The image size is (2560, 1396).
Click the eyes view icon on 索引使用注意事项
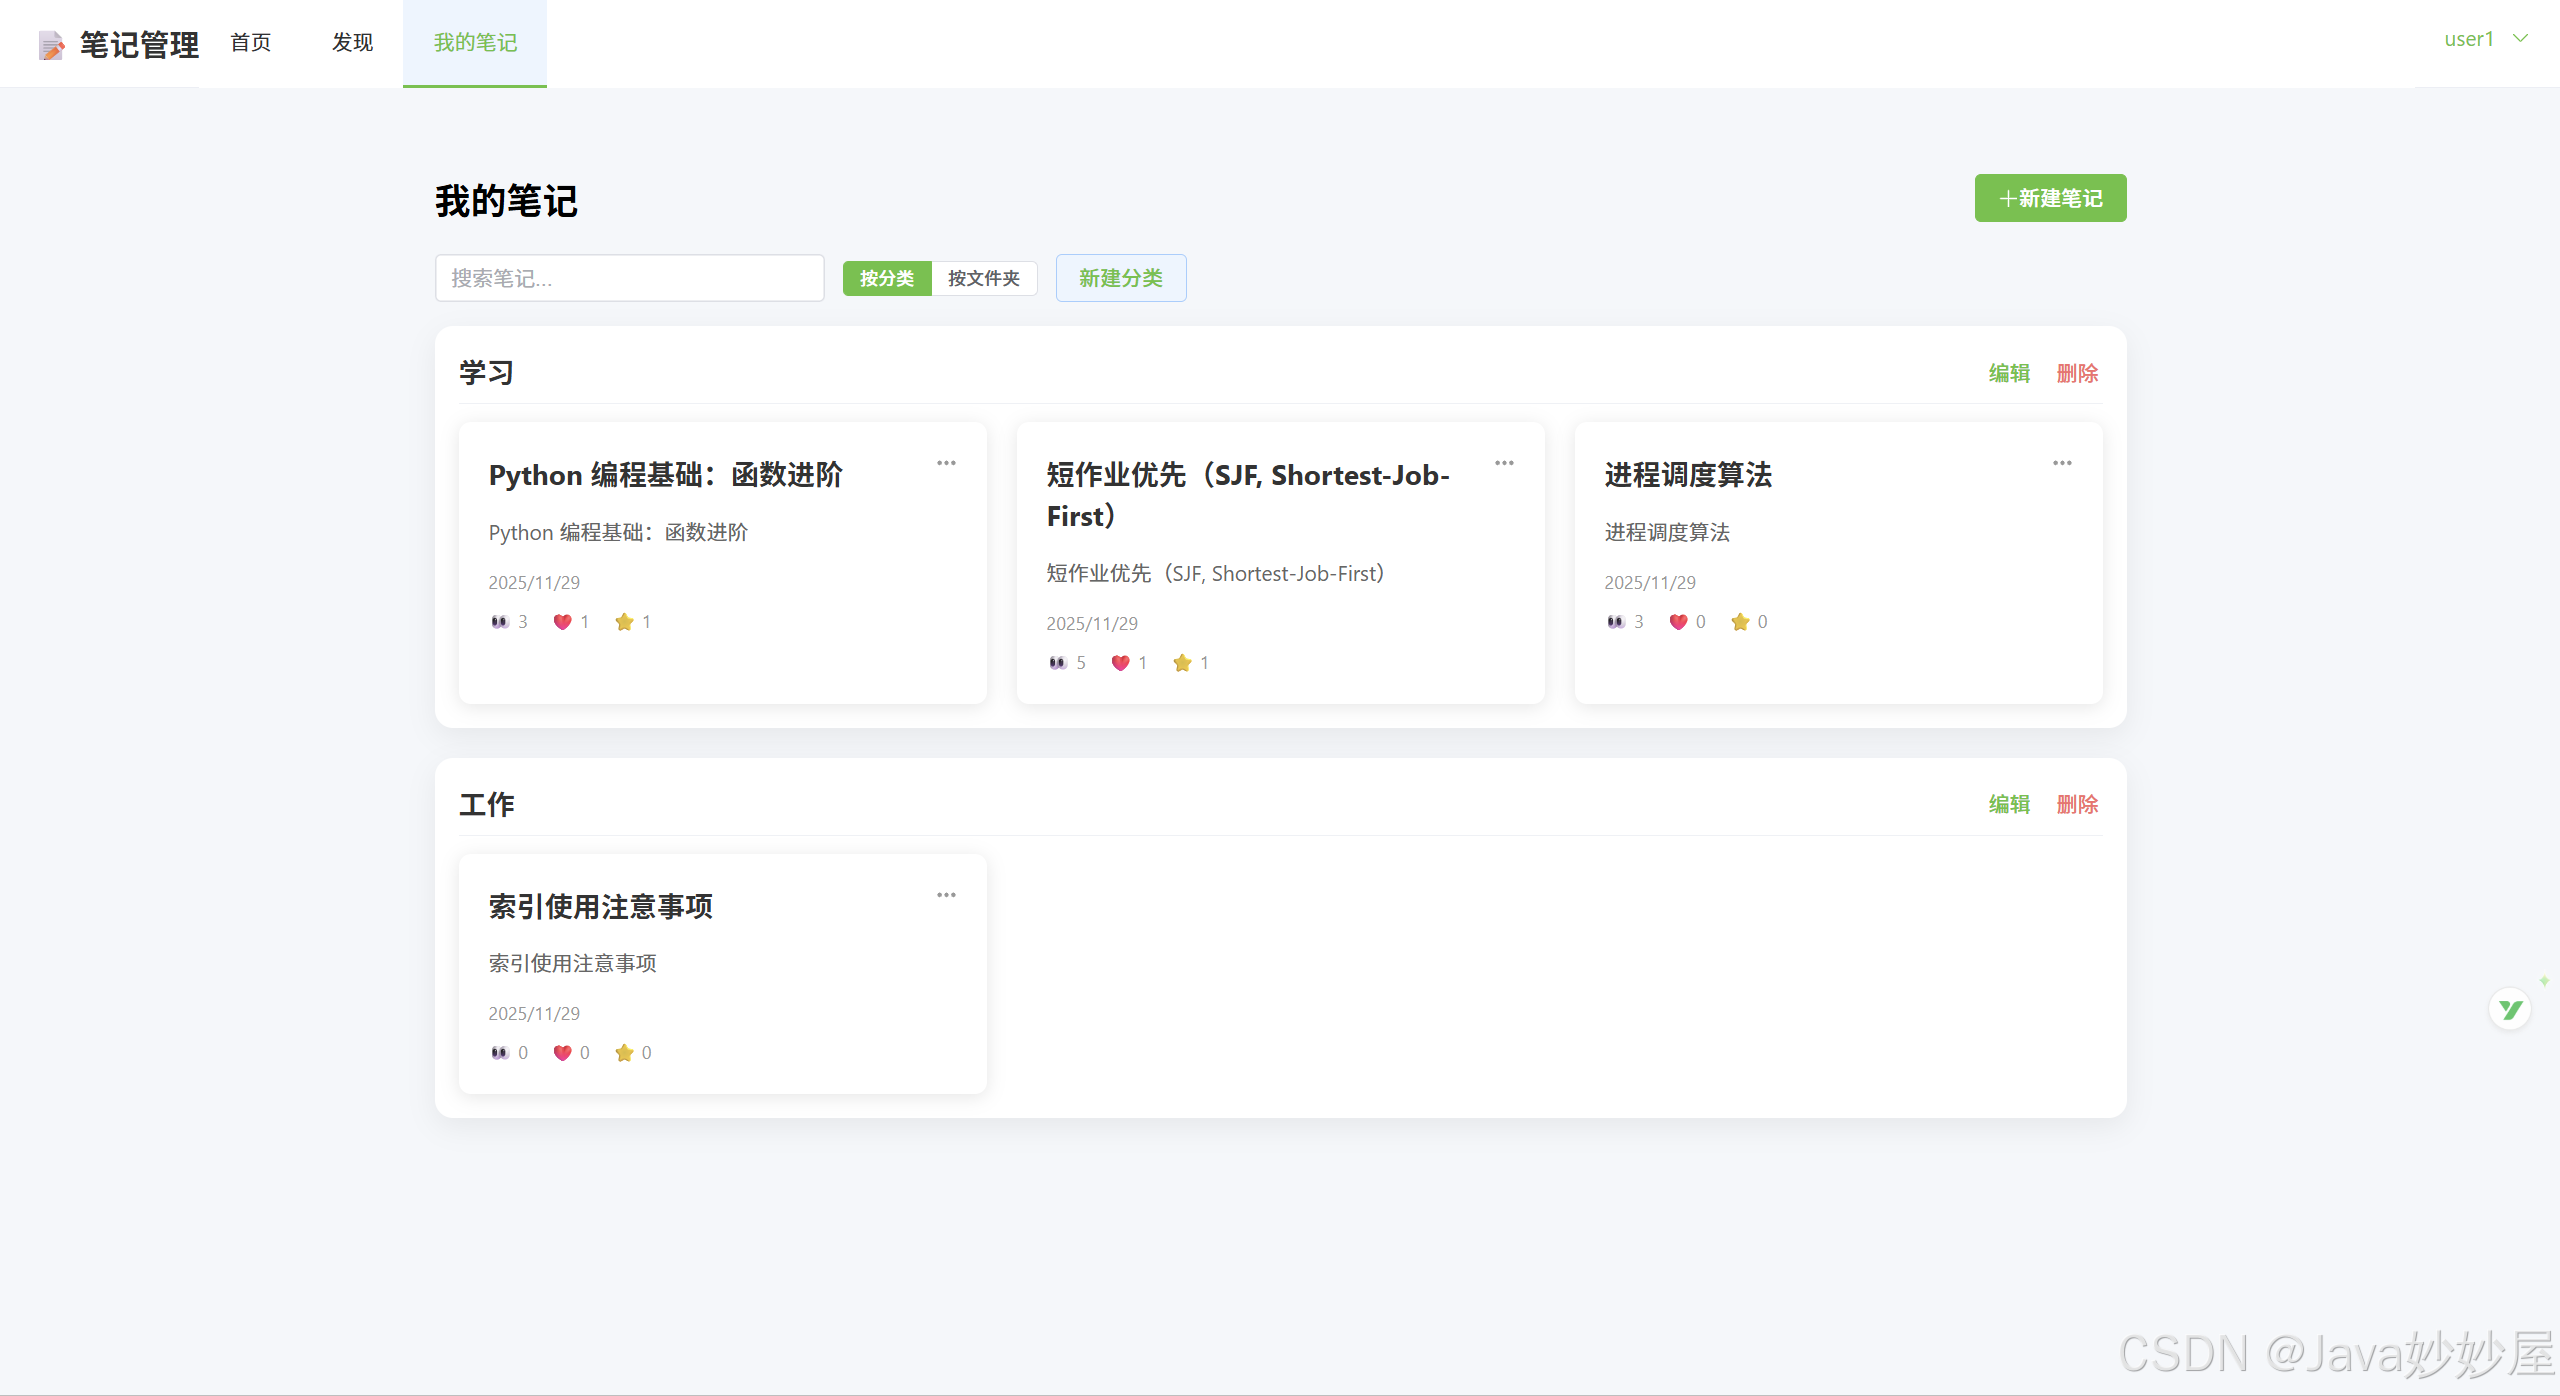click(x=500, y=1053)
